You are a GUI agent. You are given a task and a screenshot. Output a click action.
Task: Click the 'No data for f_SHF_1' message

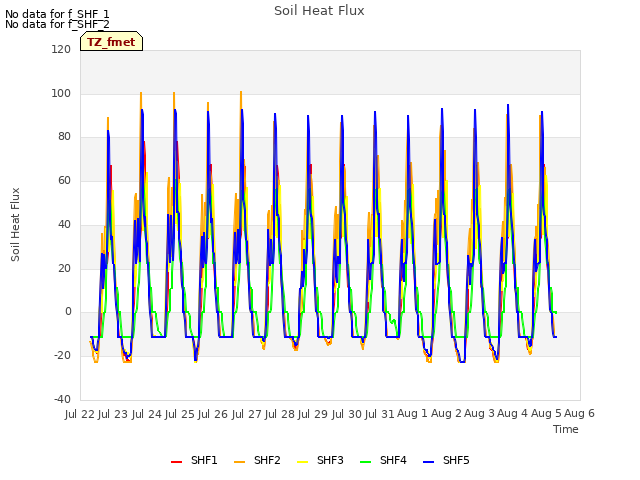[57, 14]
